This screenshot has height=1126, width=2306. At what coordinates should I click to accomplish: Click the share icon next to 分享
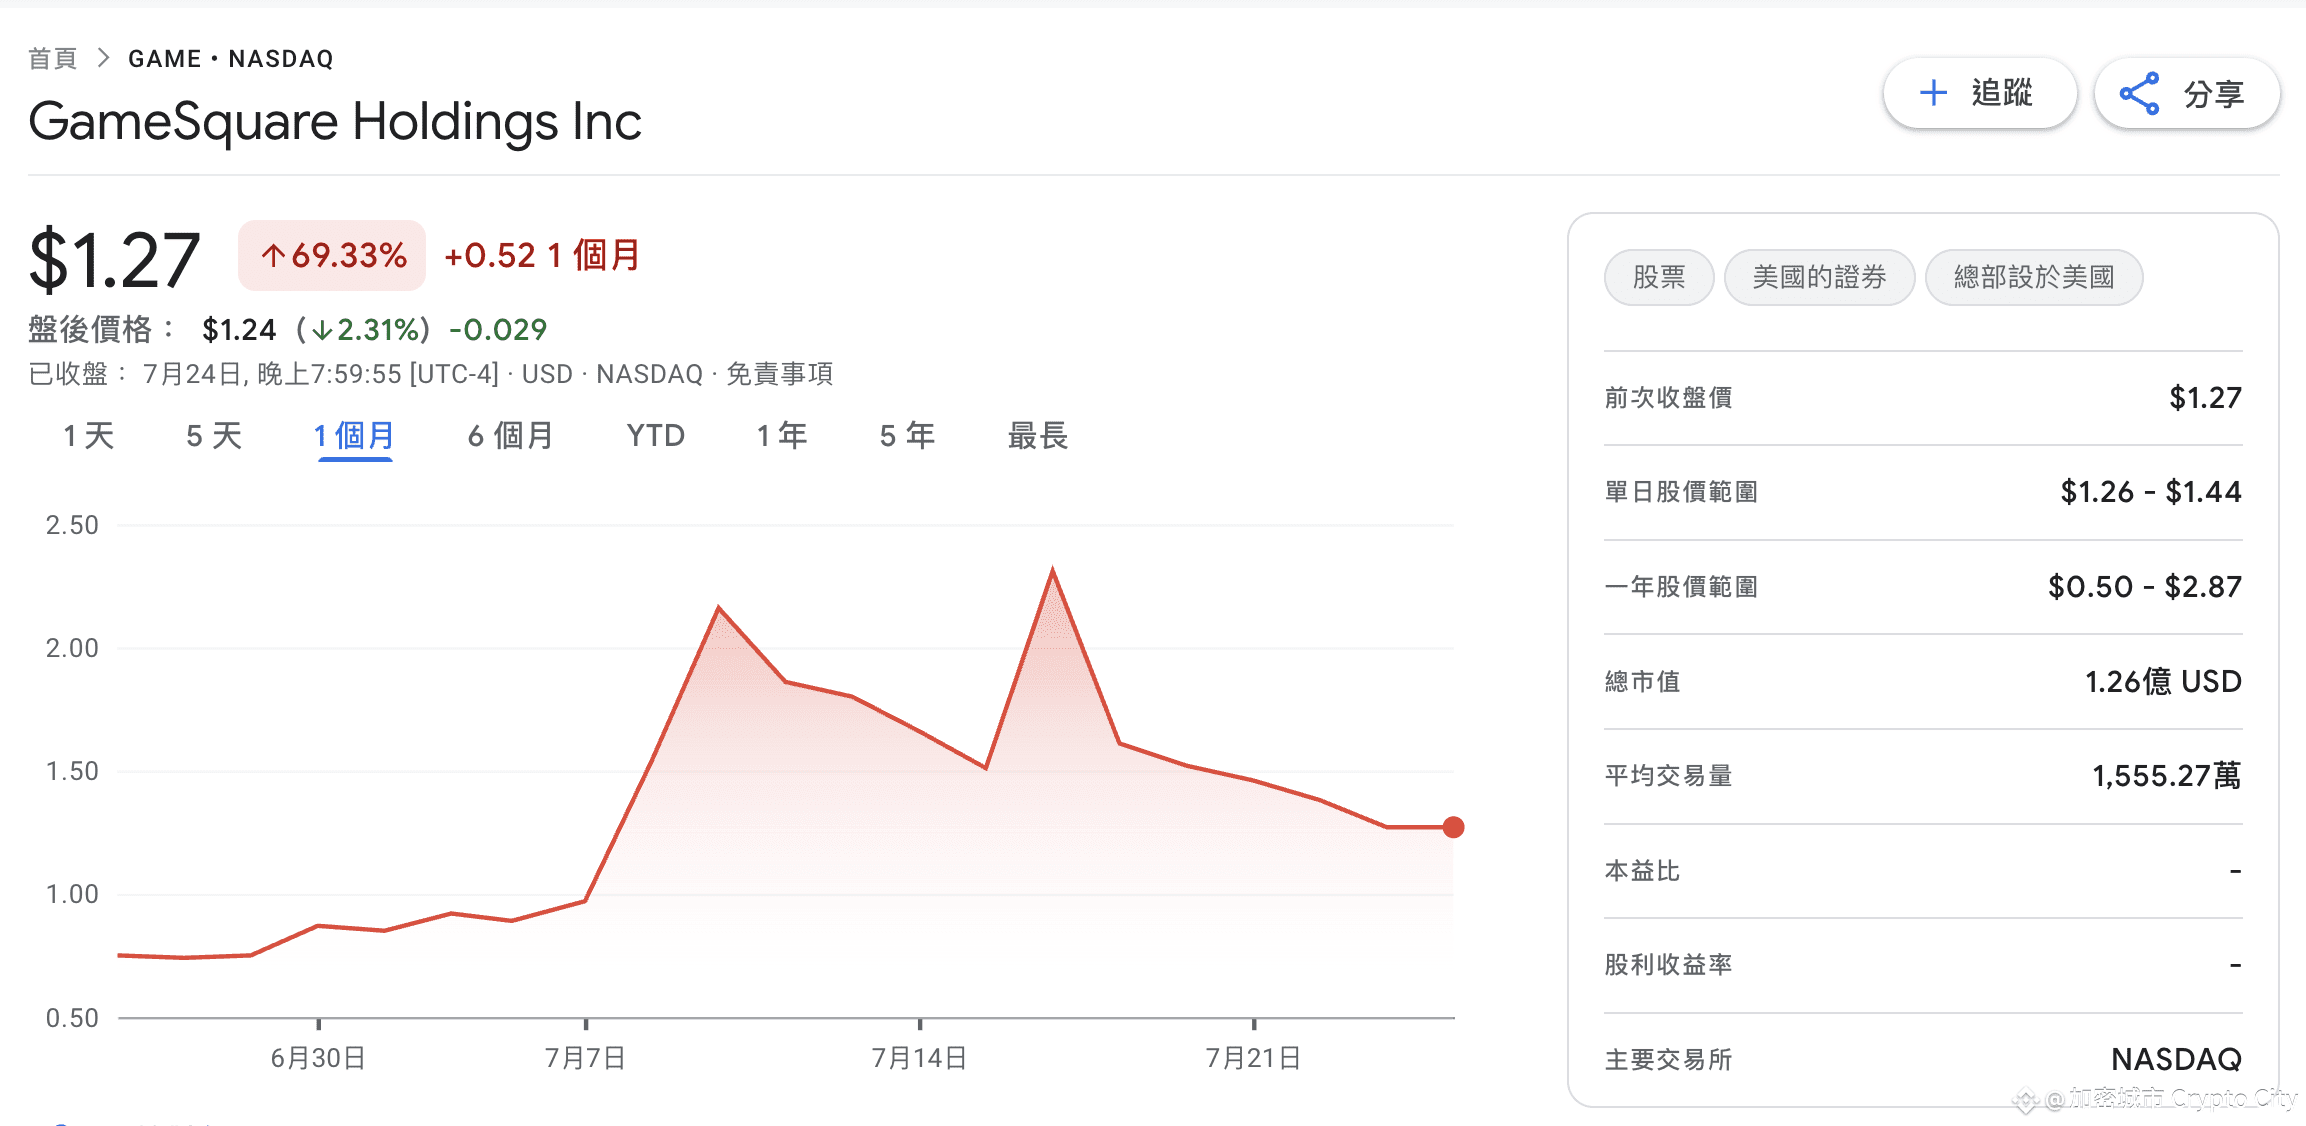pyautogui.click(x=2139, y=94)
